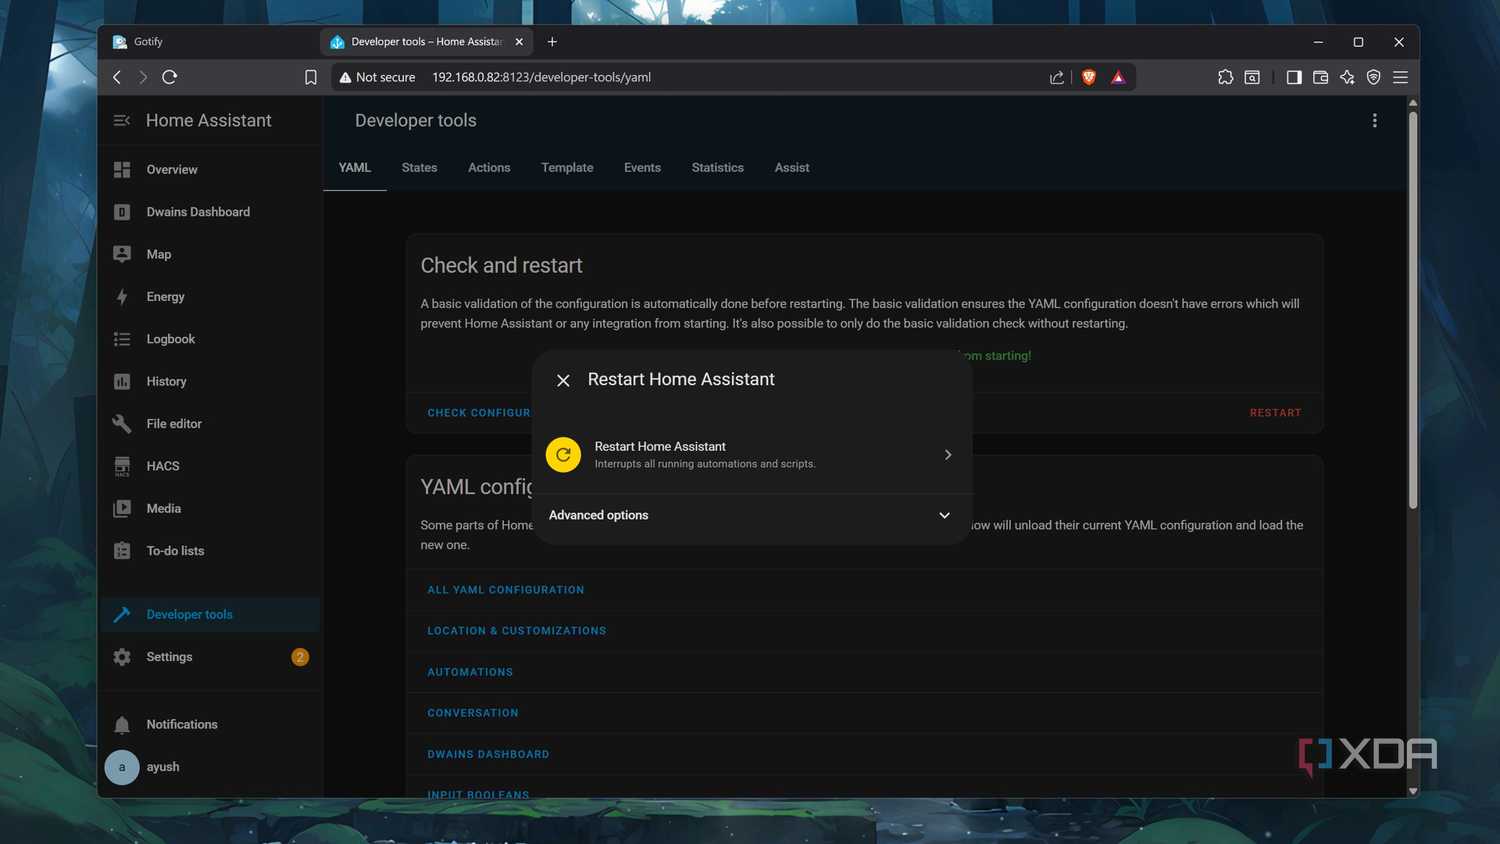Click the red RESTART button
Image resolution: width=1500 pixels, height=844 pixels.
[x=1275, y=413]
